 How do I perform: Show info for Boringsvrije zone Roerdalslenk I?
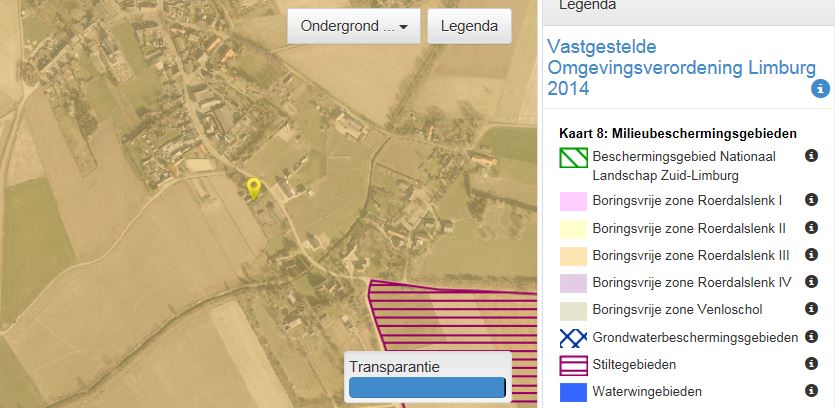(811, 200)
